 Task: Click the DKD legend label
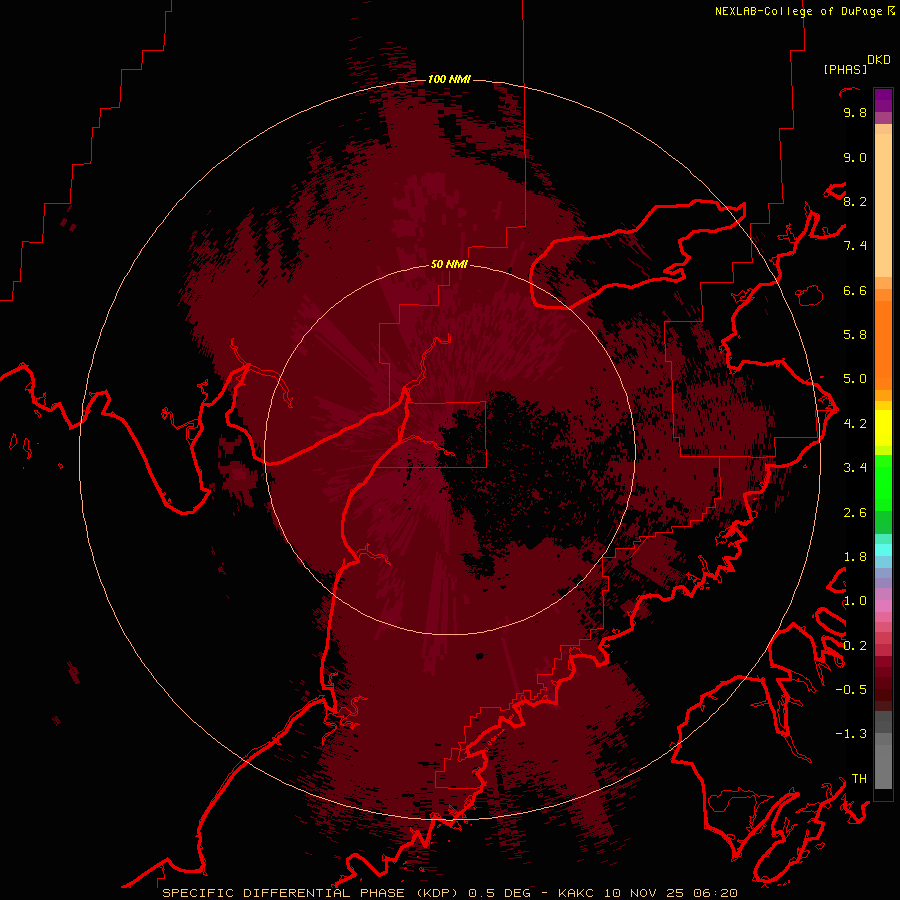click(x=879, y=60)
